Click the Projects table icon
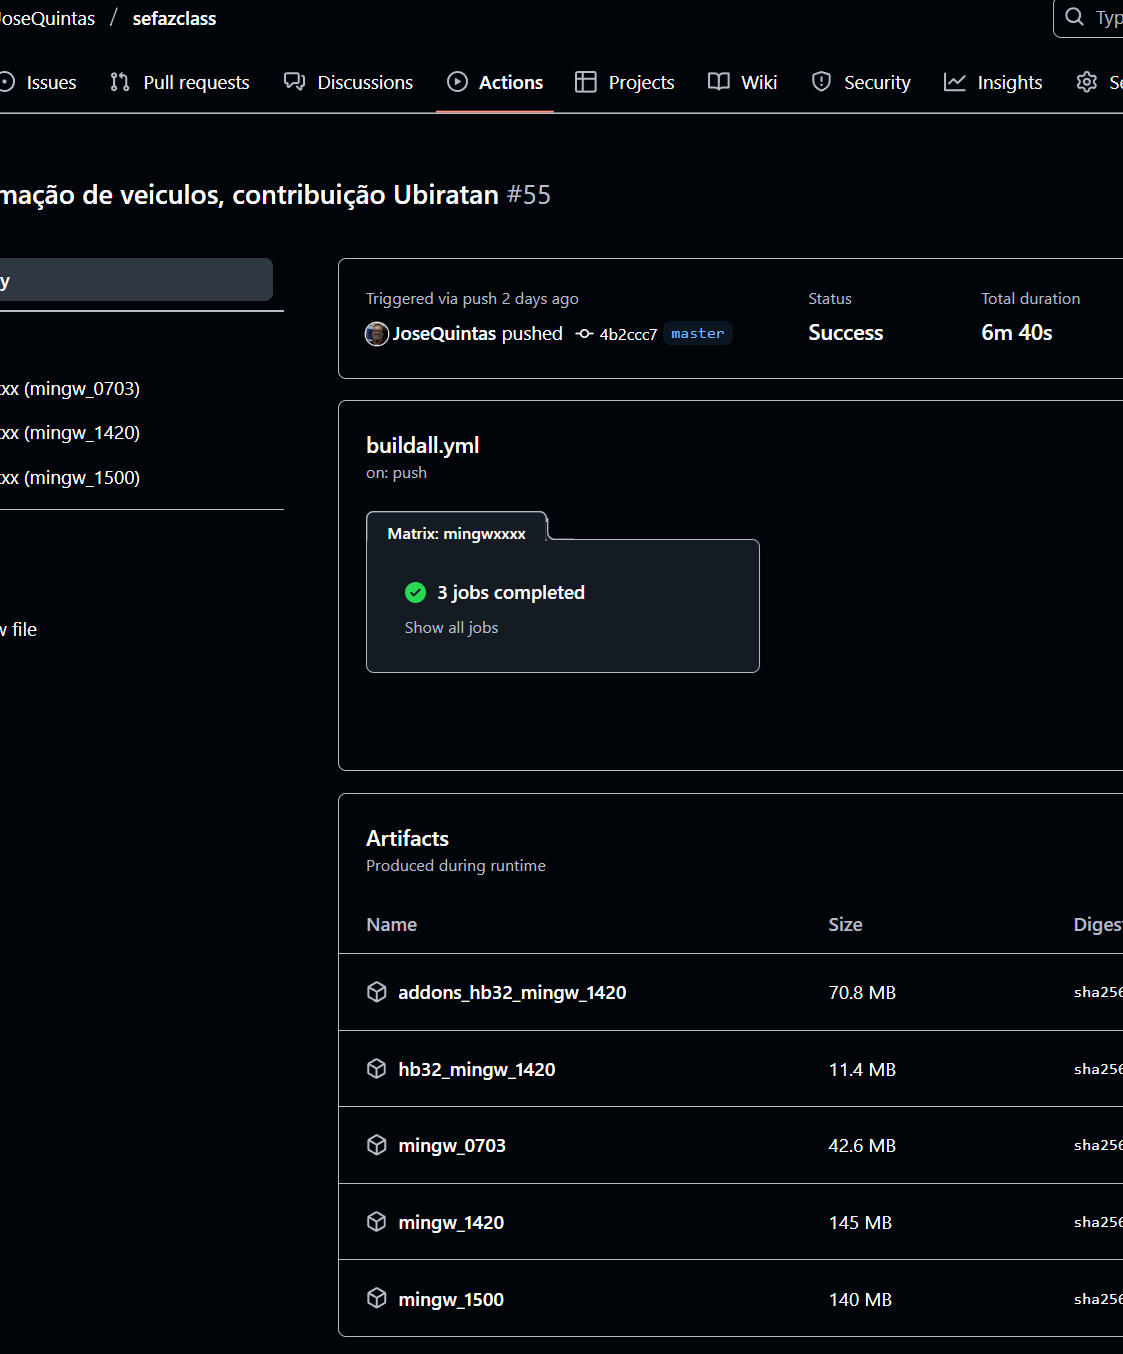This screenshot has width=1123, height=1354. pos(586,82)
